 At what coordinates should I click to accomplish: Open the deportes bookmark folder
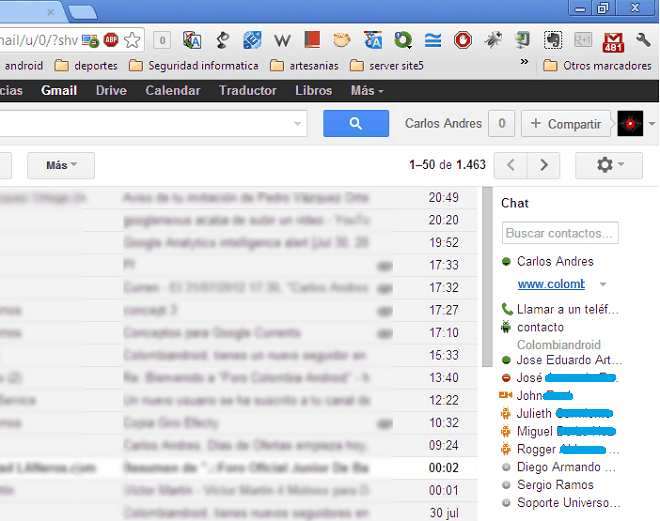click(86, 66)
